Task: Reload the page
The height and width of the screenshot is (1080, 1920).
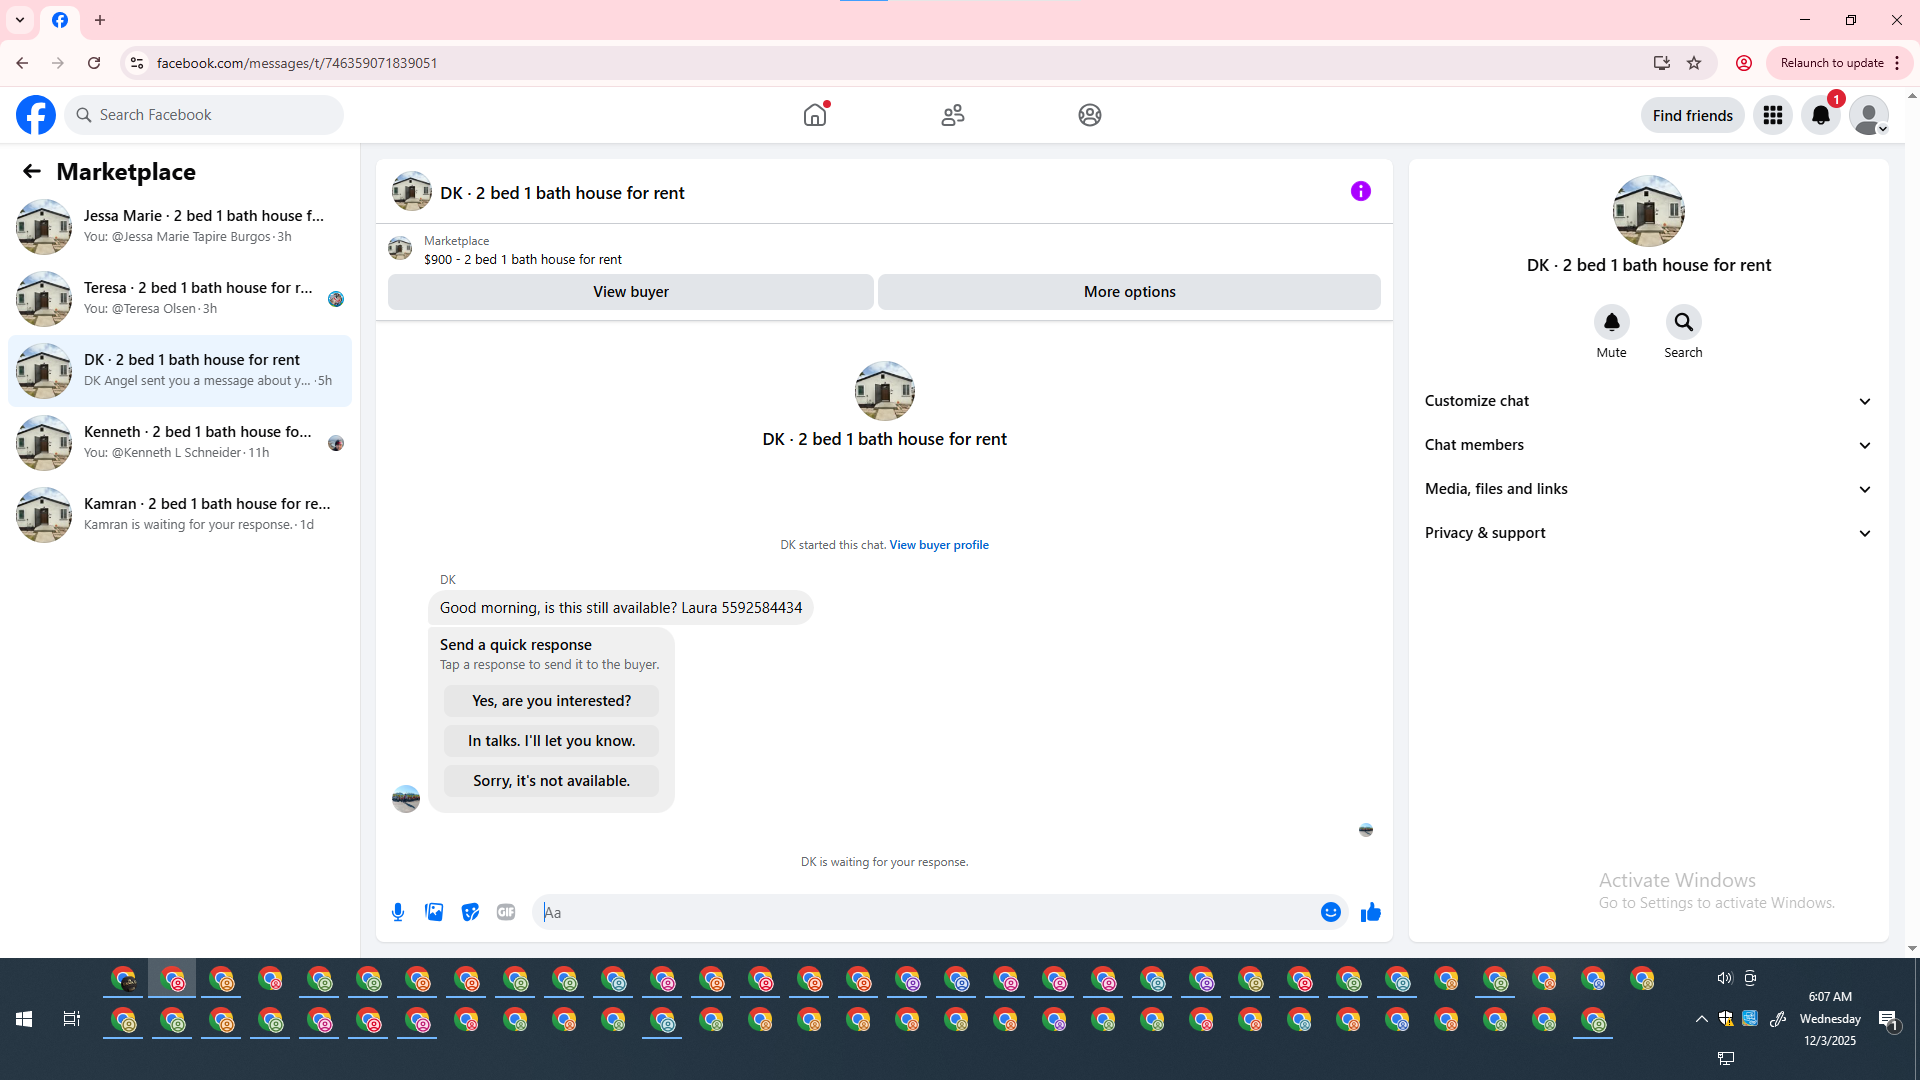Action: (x=94, y=63)
